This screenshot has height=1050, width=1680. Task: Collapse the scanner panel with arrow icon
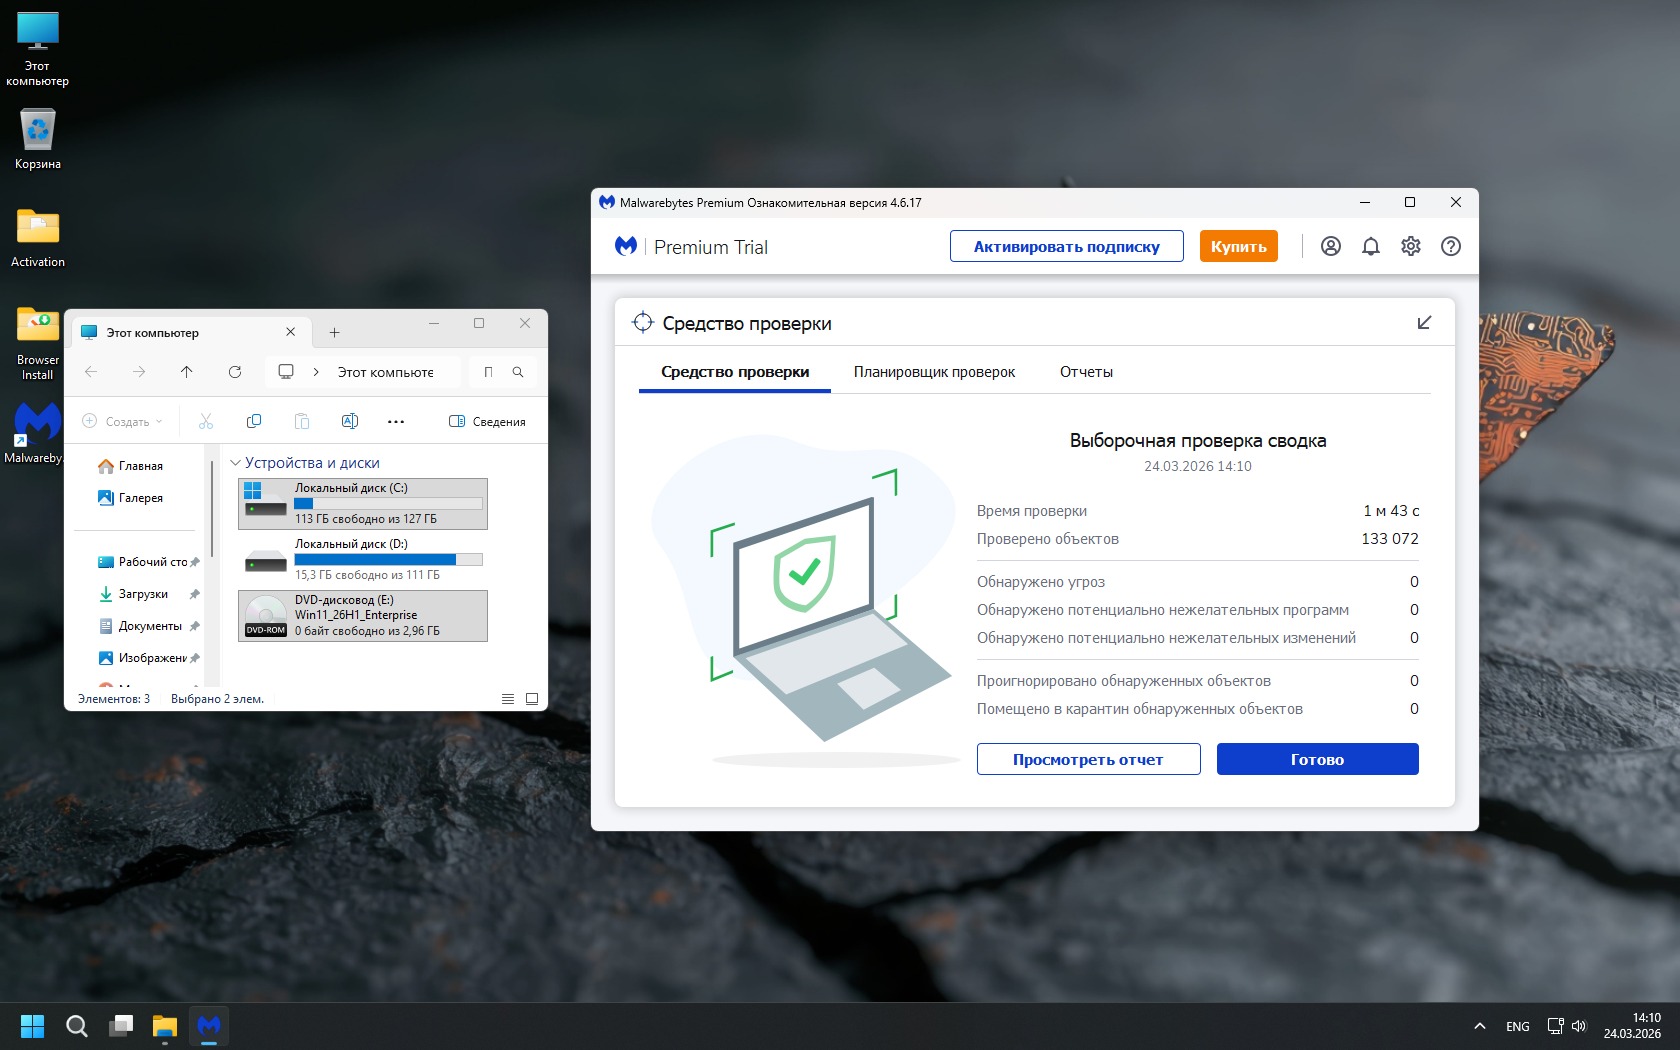[x=1424, y=322]
